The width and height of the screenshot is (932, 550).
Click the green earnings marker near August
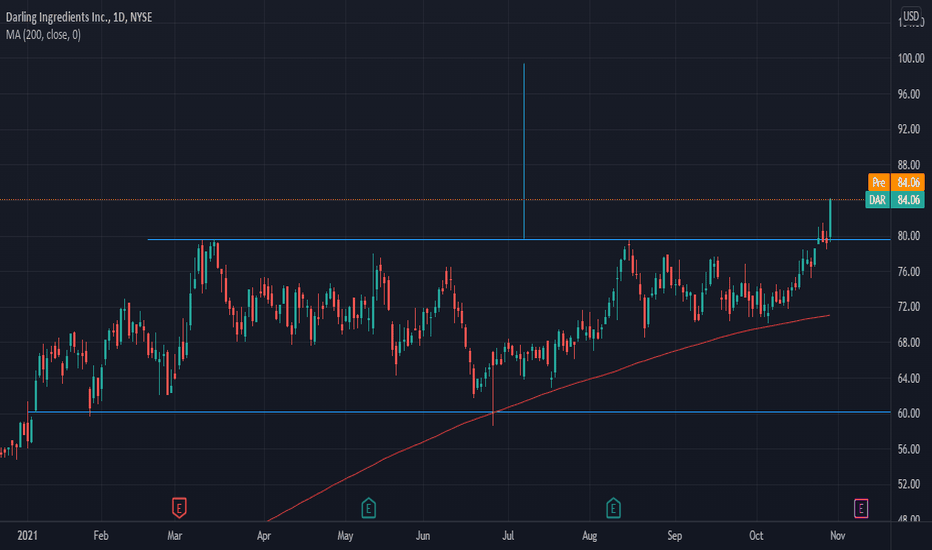point(613,507)
